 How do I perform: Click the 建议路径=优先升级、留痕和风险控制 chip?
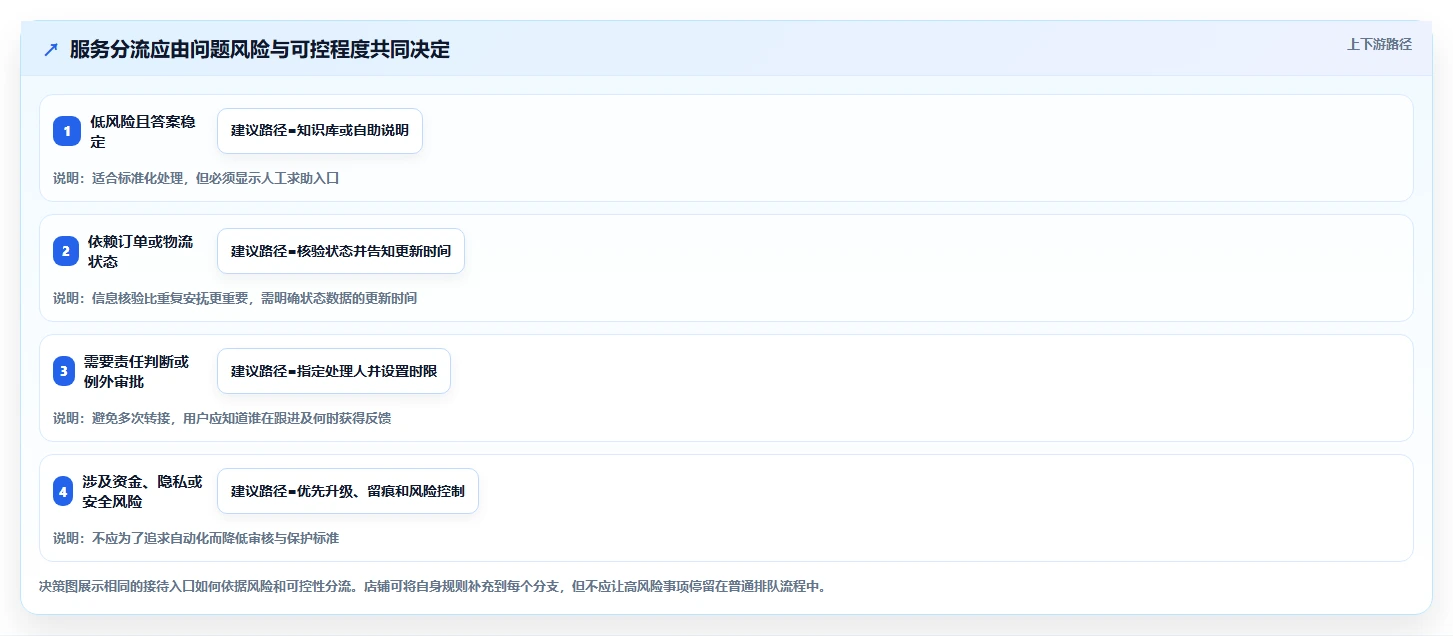[x=348, y=491]
